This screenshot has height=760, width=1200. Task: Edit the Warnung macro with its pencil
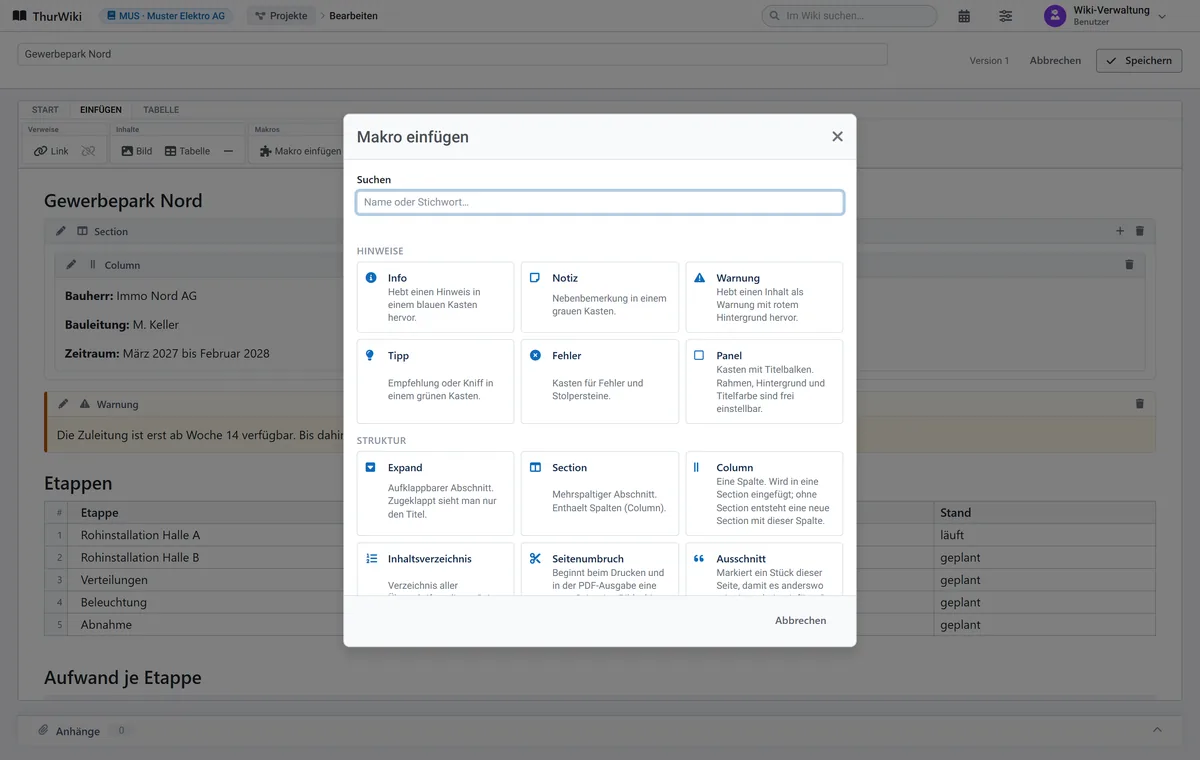[x=63, y=404]
